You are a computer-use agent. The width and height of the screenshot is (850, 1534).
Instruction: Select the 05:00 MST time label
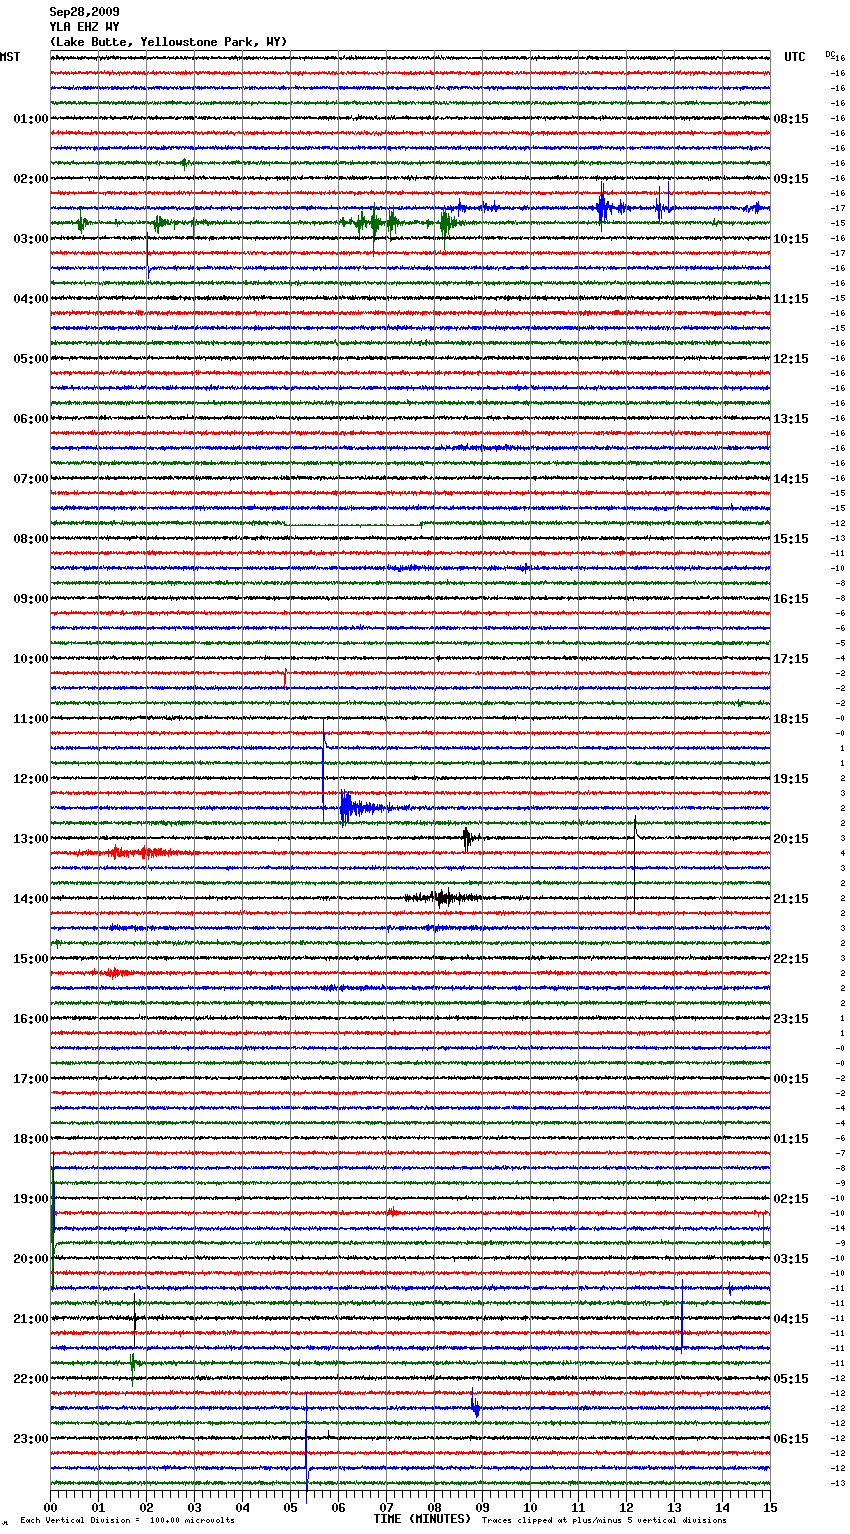pos(31,359)
